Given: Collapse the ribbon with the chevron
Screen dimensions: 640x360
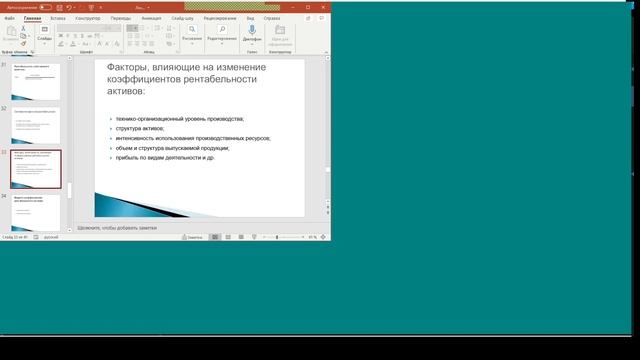Looking at the screenshot, I should tap(326, 52).
